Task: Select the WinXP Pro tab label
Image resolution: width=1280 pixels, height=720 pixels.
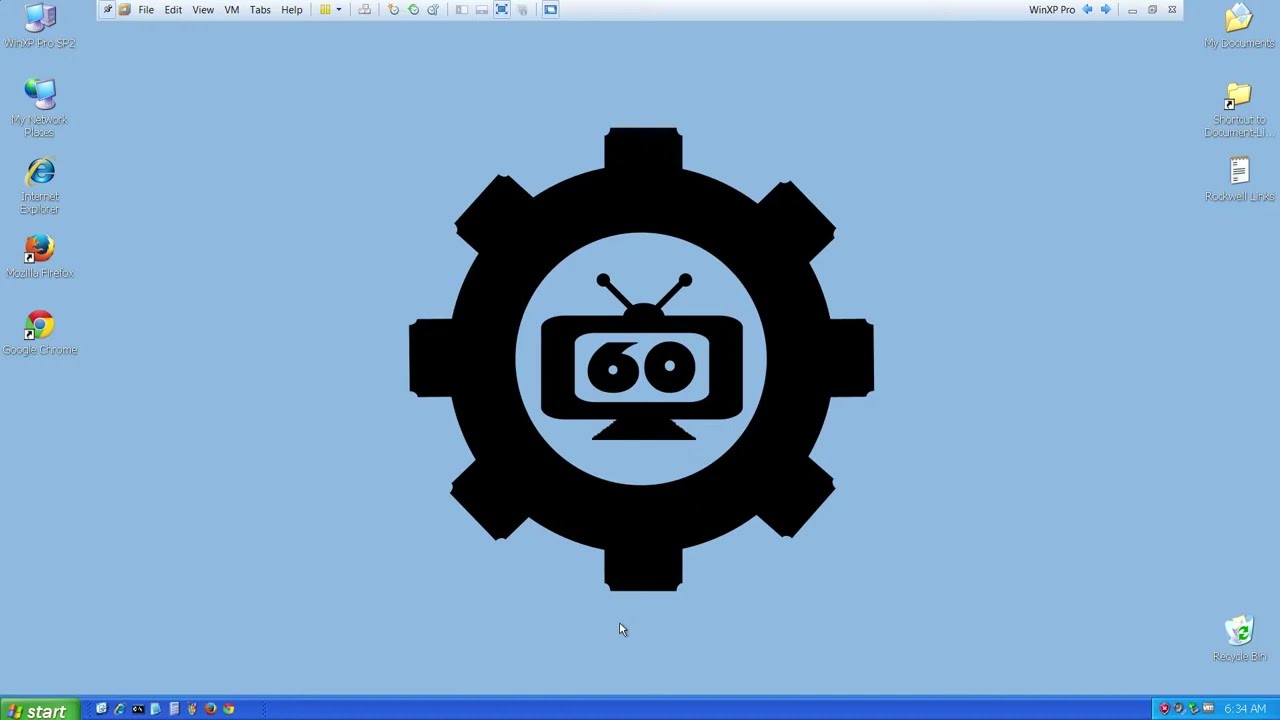Action: (1052, 10)
